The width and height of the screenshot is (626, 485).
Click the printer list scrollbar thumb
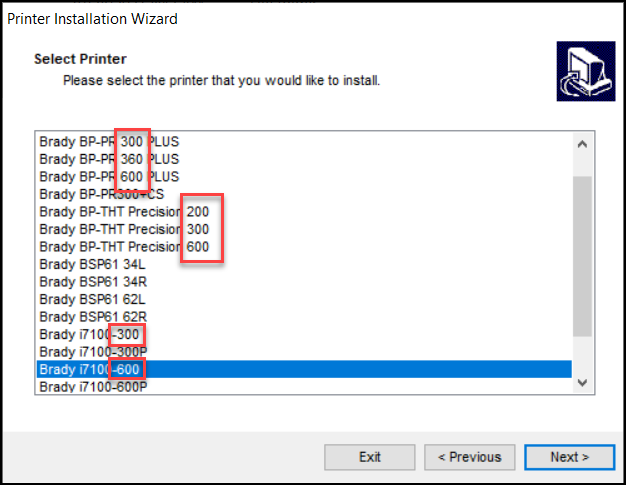581,255
